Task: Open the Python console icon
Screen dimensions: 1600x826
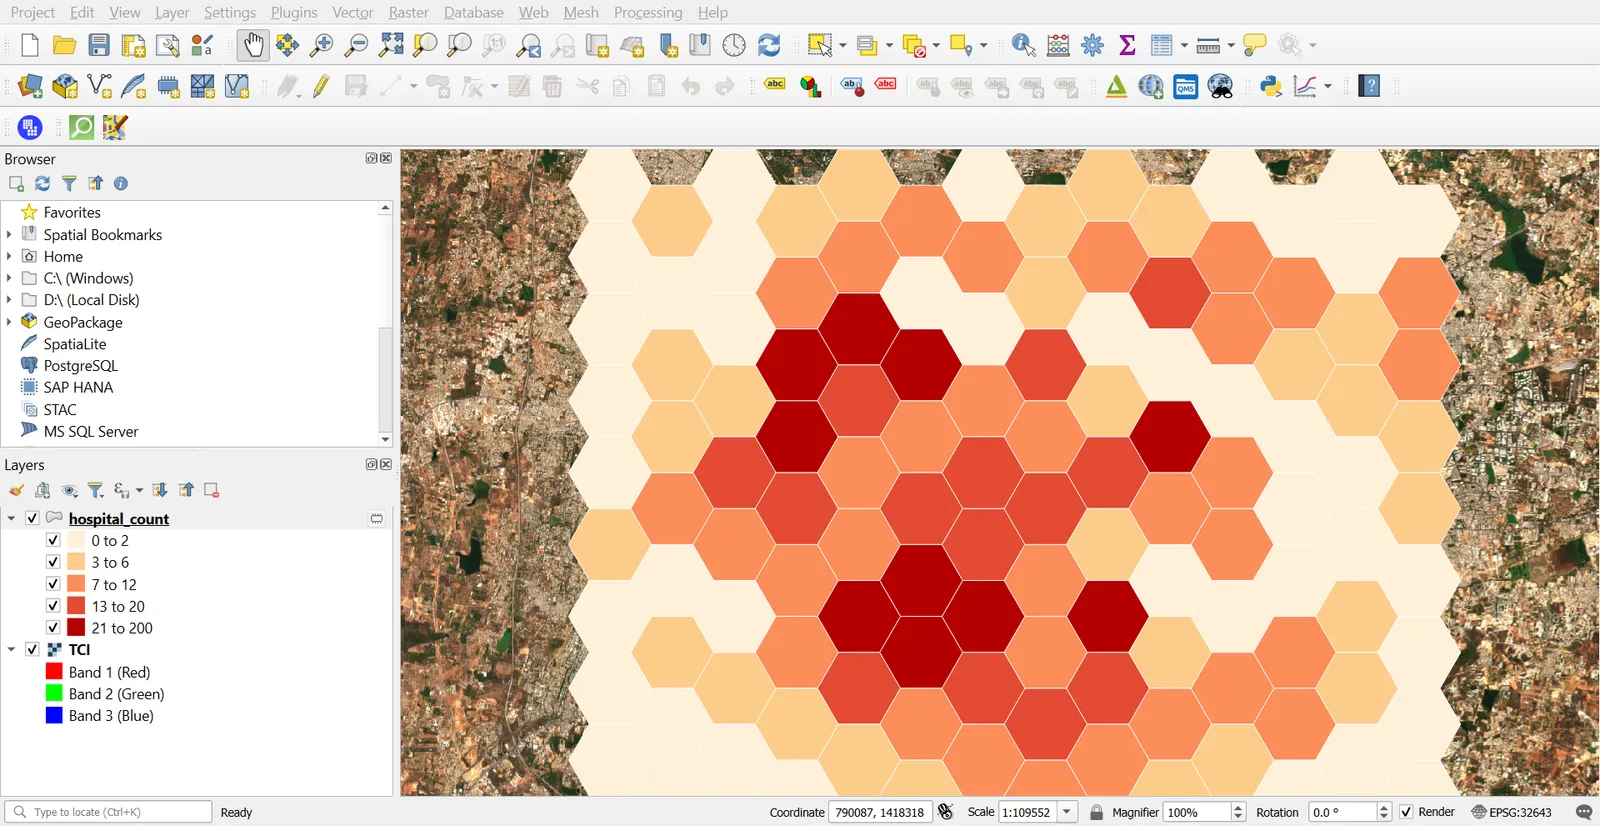Action: [1271, 86]
